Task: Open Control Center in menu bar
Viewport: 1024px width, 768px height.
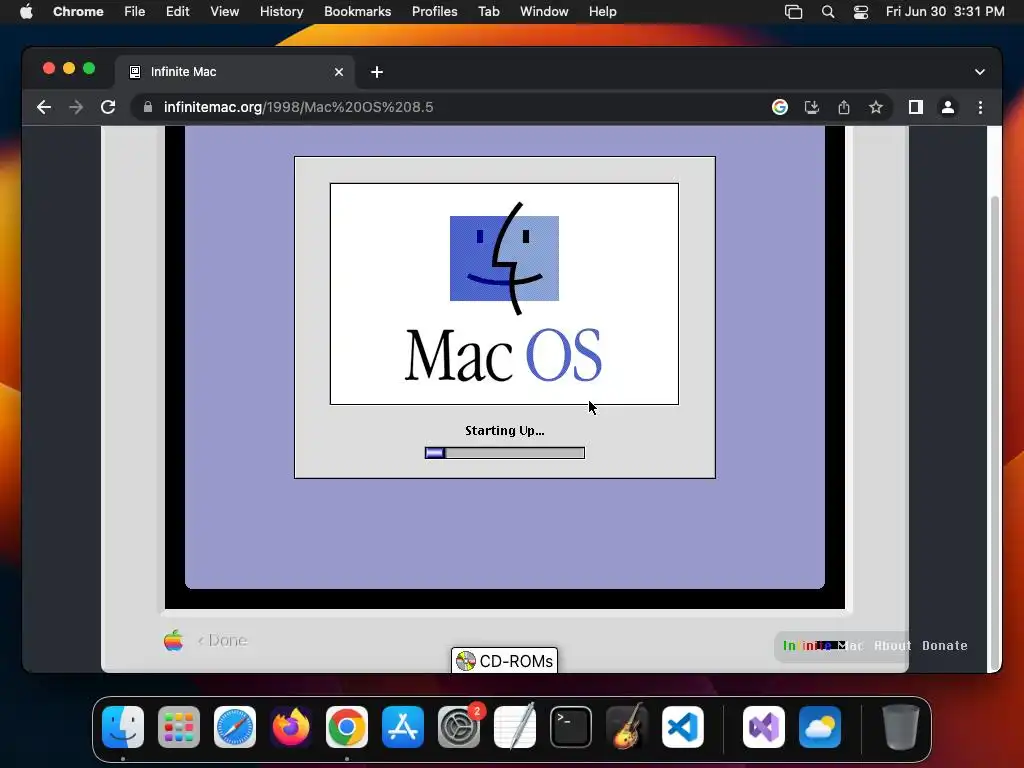Action: [861, 12]
